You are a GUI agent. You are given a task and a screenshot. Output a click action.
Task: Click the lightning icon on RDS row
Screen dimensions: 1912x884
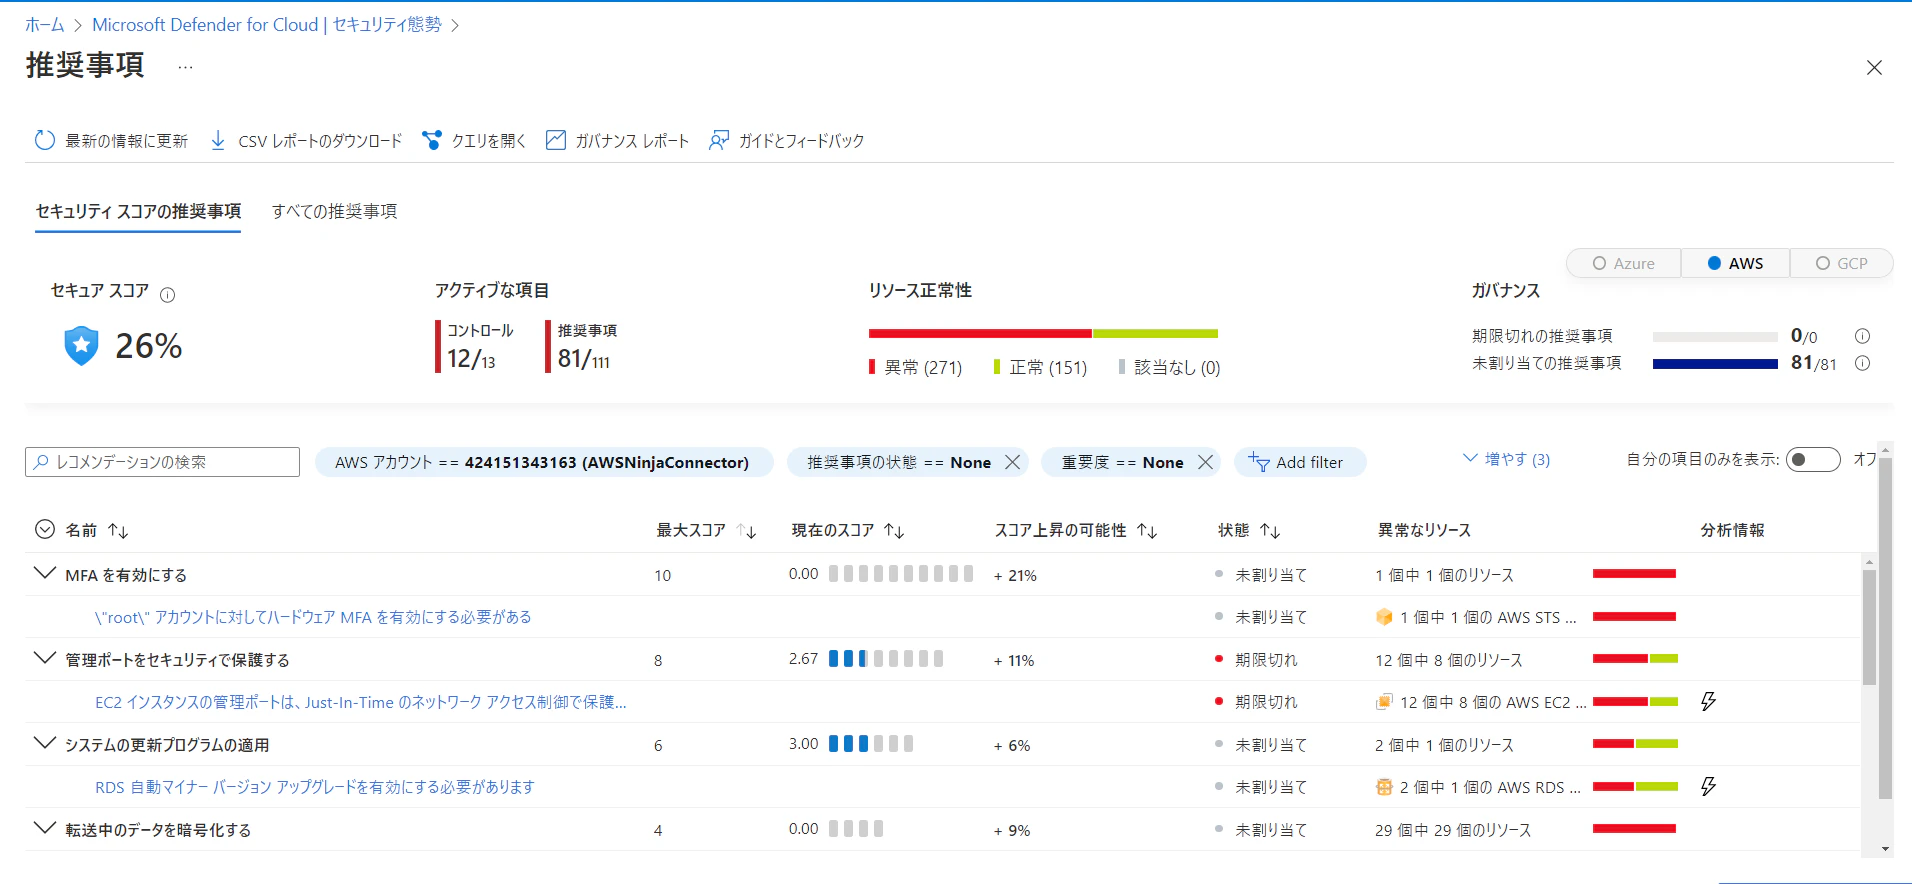tap(1709, 786)
